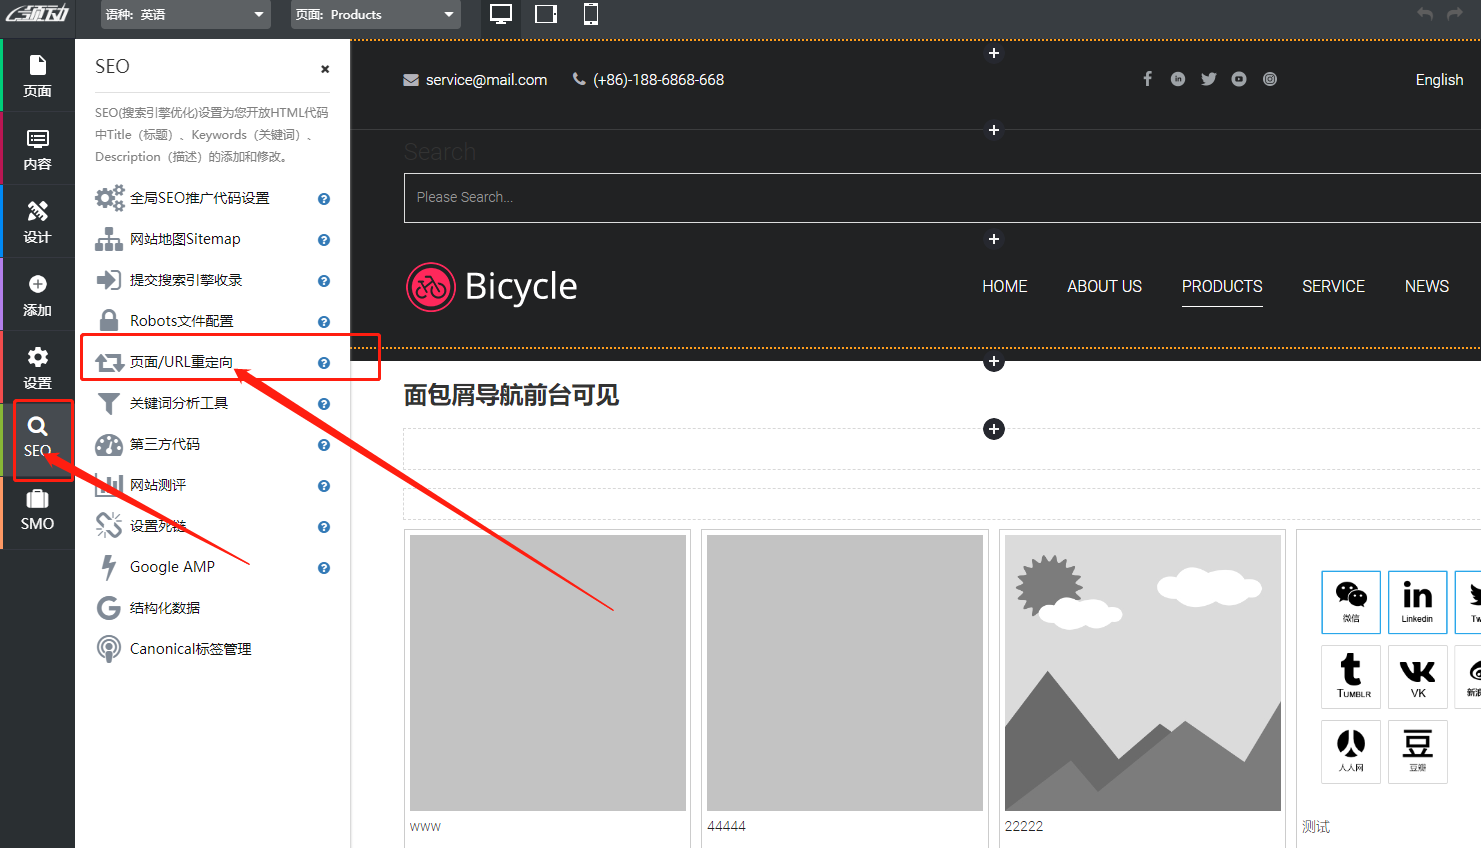Expand the 语种 language dropdown
This screenshot has height=848, width=1481.
click(185, 15)
